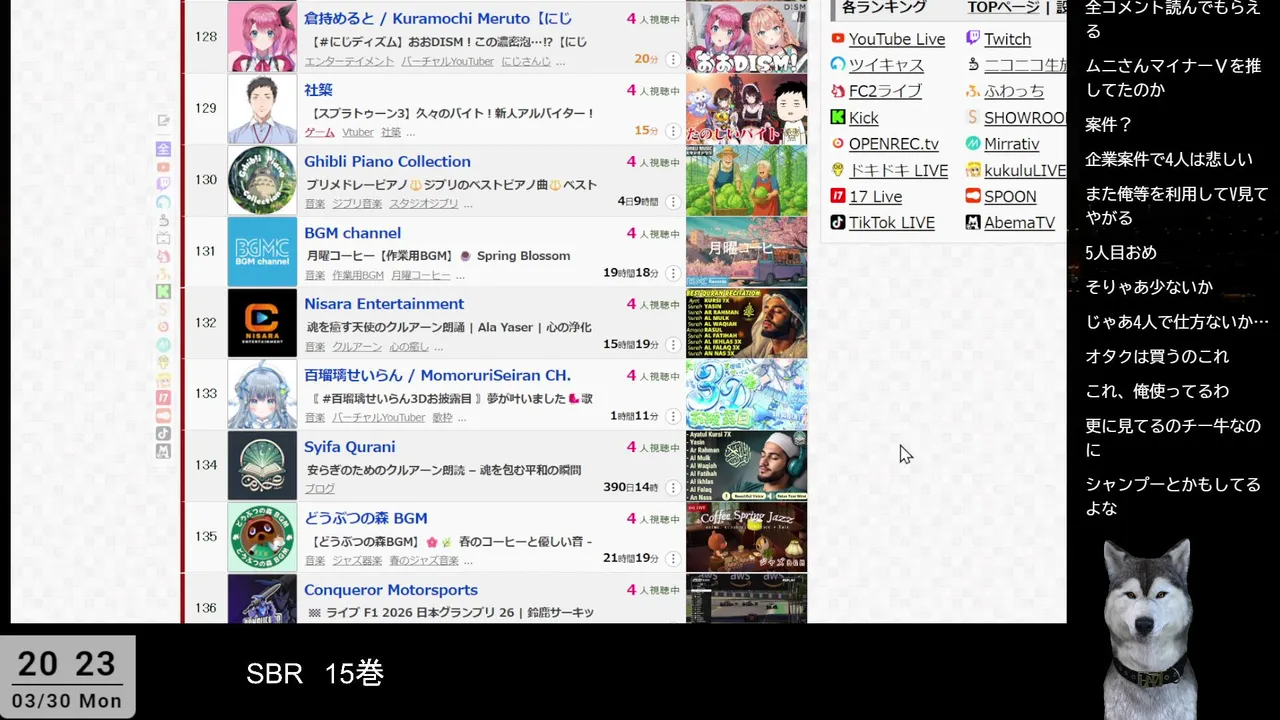Viewport: 1280px width, 720px height.
Task: Click the AbemaTV icon in the left sidebar
Action: pos(163,451)
